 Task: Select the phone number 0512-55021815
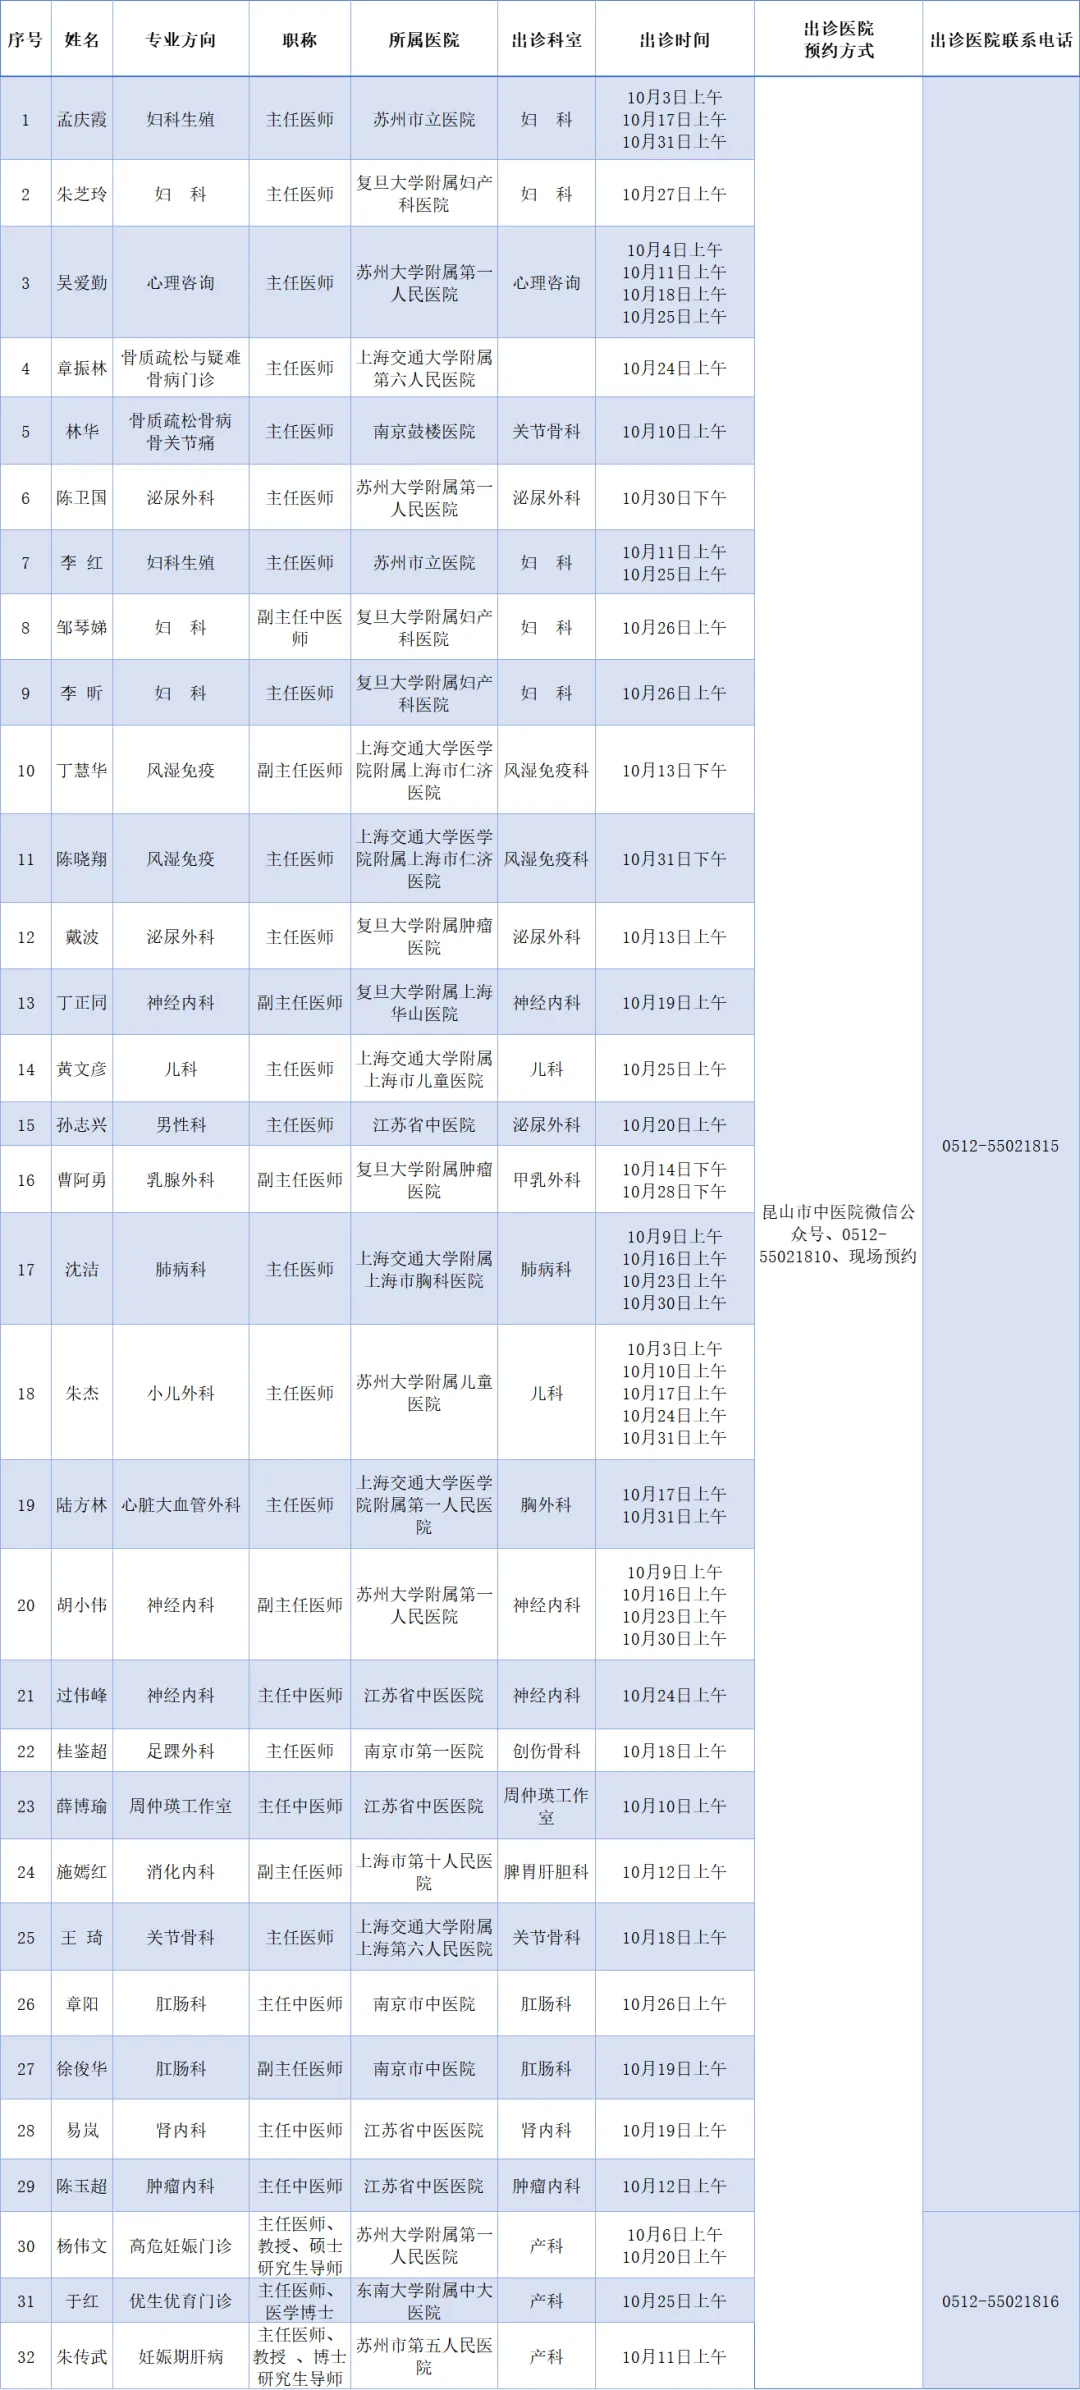(x=1000, y=1146)
